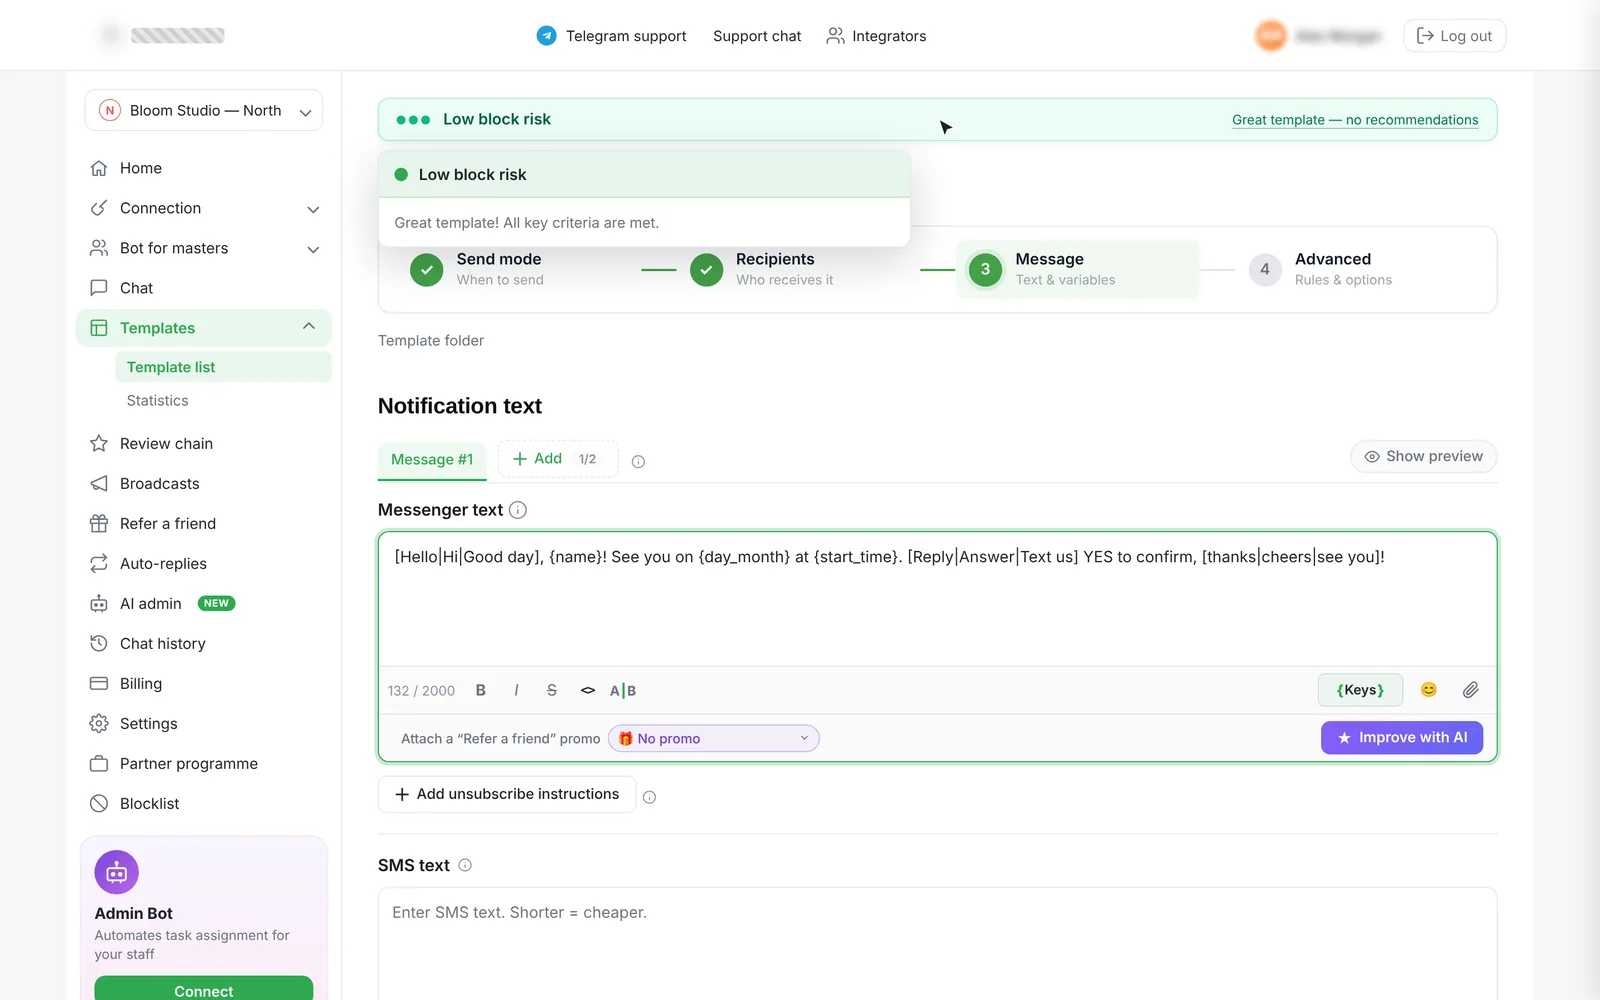Add another message variant tab

point(557,459)
